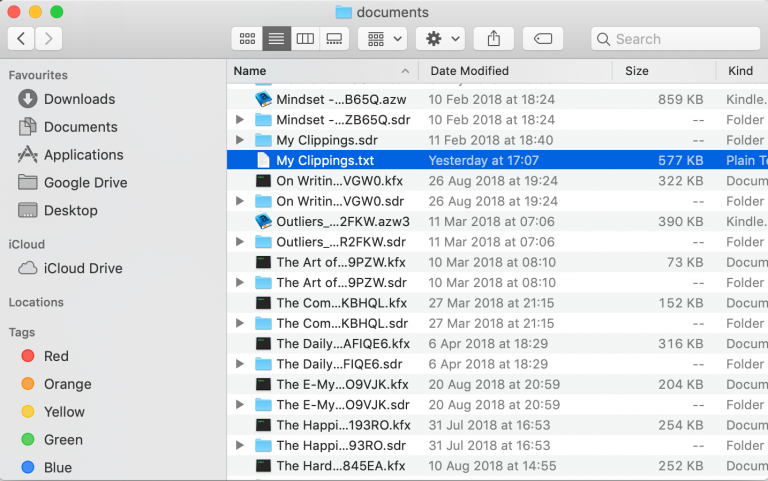This screenshot has width=768, height=481.
Task: Go back with the left chevron button
Action: pos(21,39)
